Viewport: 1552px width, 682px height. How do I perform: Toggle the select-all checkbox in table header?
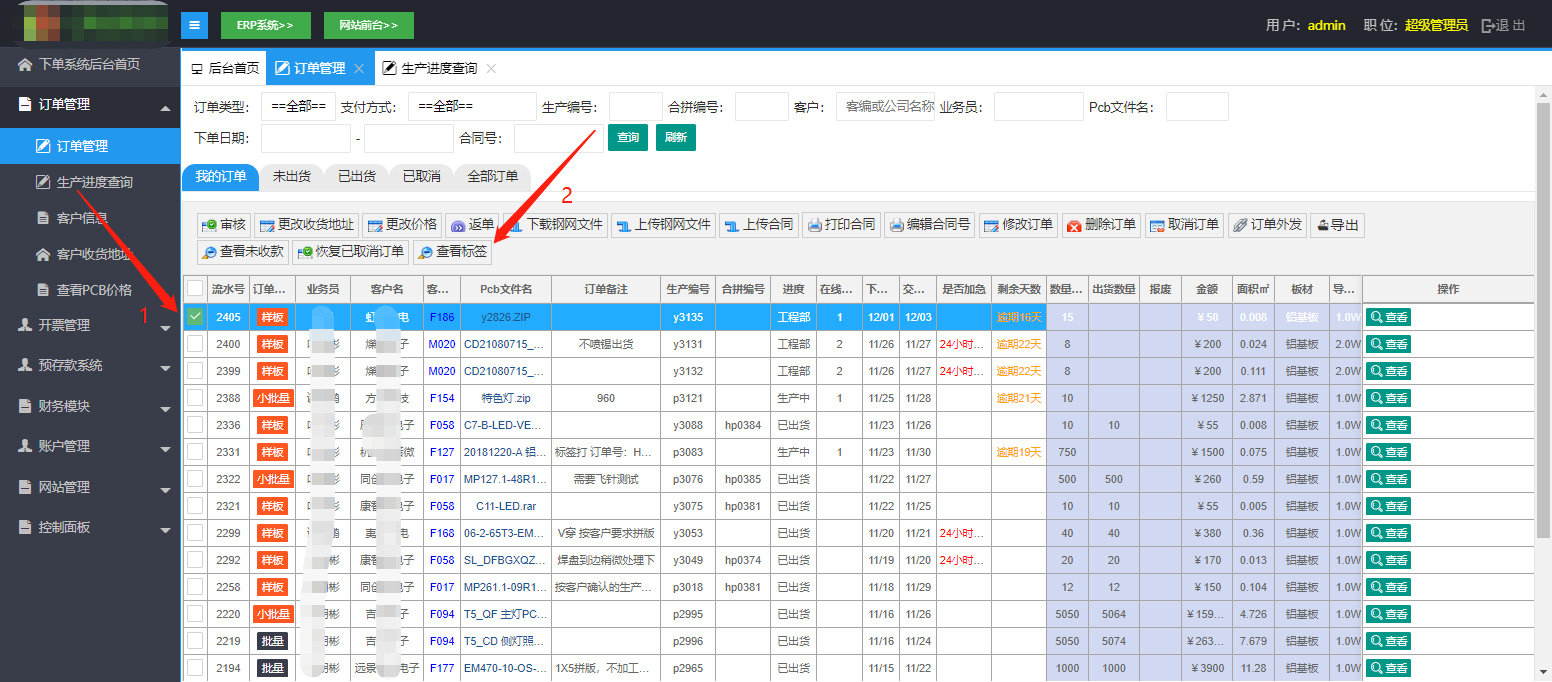(x=195, y=289)
